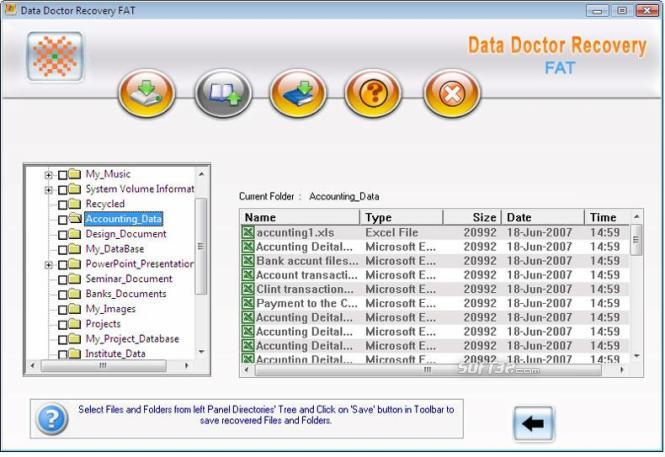This screenshot has width=665, height=457.
Task: Minimize the Data Doctor Recovery window
Action: [x=597, y=10]
